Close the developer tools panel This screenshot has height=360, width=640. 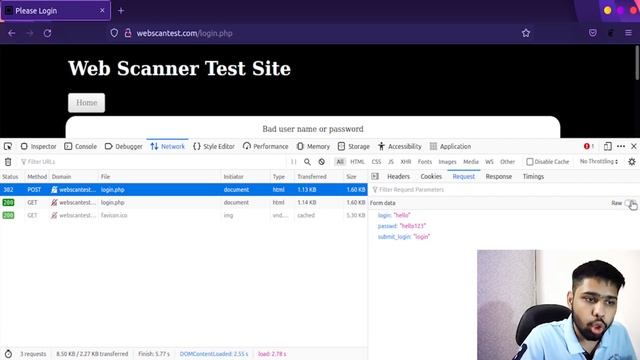634,146
